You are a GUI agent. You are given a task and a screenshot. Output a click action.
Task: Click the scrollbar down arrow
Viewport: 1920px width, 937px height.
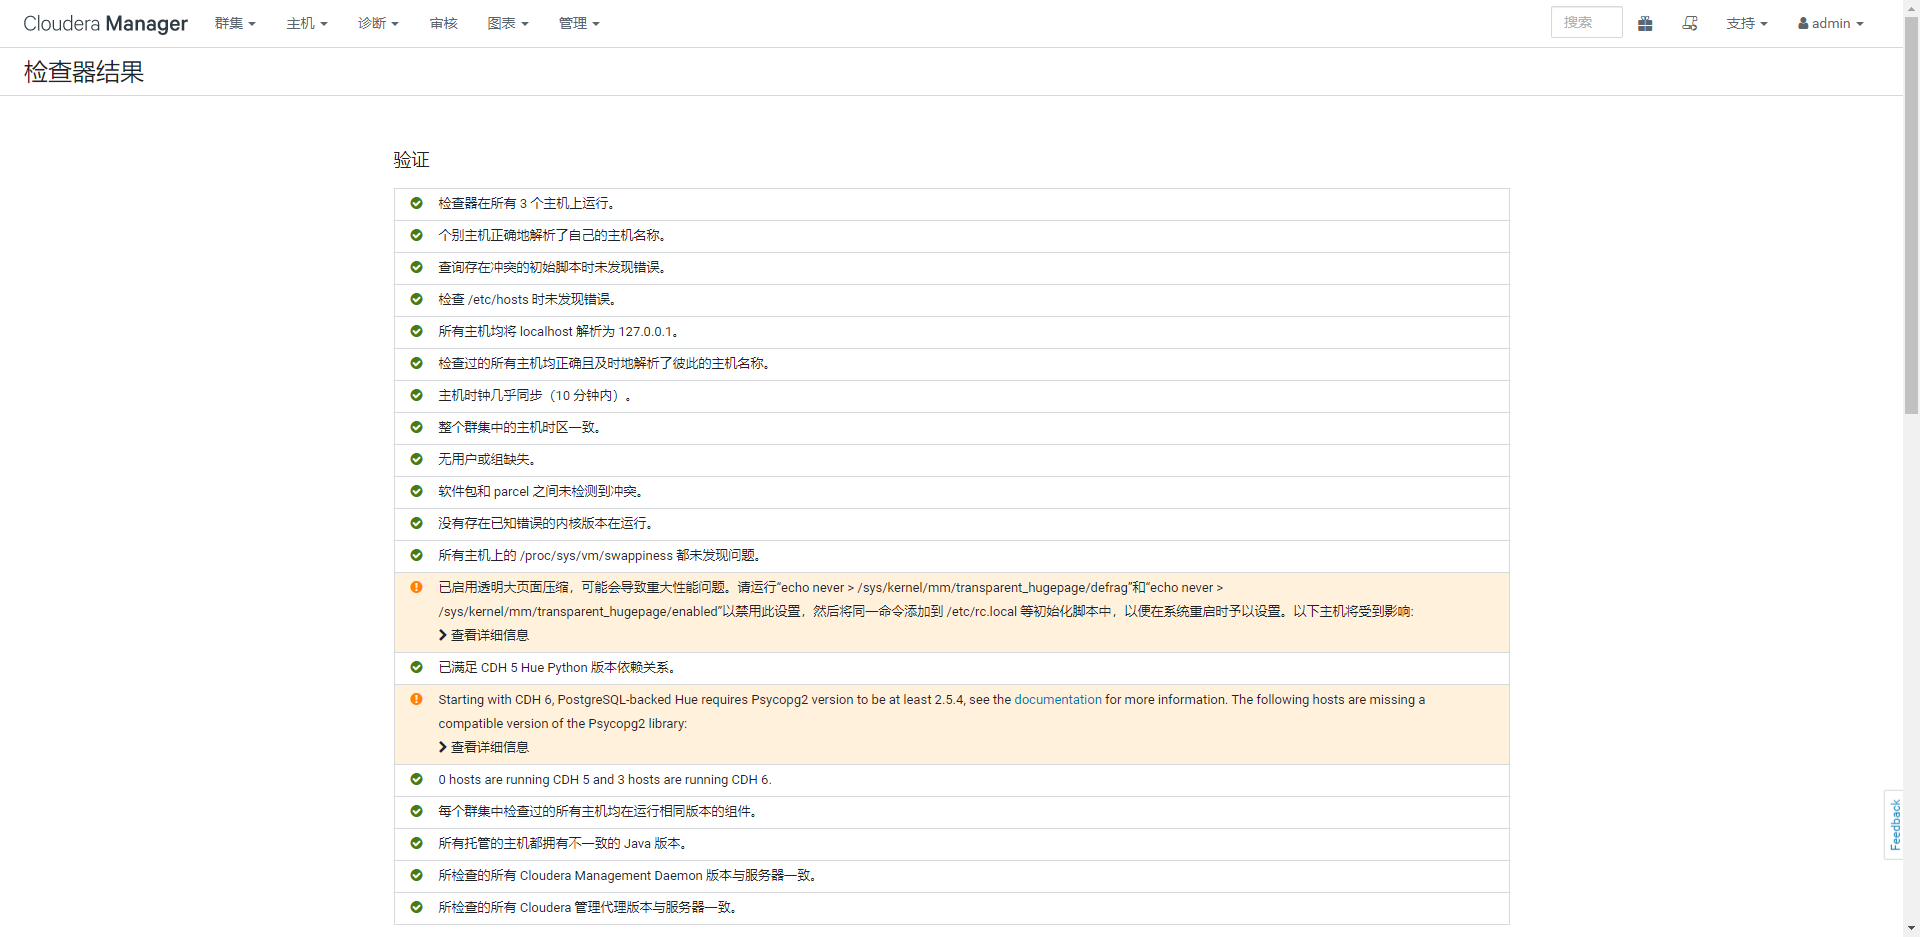(x=1911, y=928)
